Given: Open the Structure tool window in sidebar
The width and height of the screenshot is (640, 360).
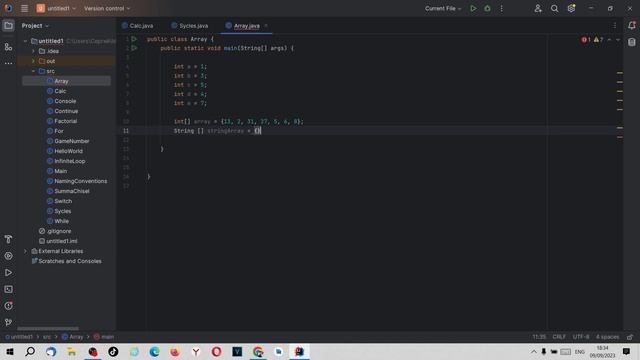Looking at the screenshot, I should point(8,47).
